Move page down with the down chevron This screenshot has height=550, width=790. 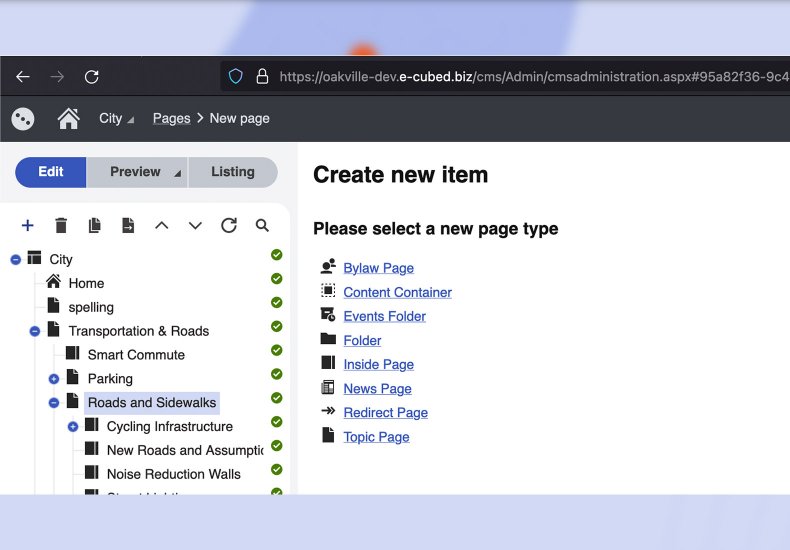(195, 226)
